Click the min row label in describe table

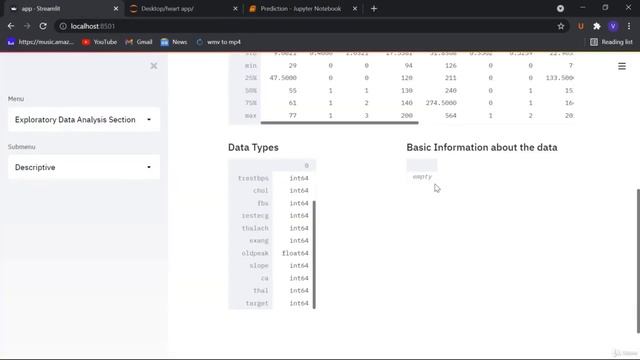tap(251, 65)
